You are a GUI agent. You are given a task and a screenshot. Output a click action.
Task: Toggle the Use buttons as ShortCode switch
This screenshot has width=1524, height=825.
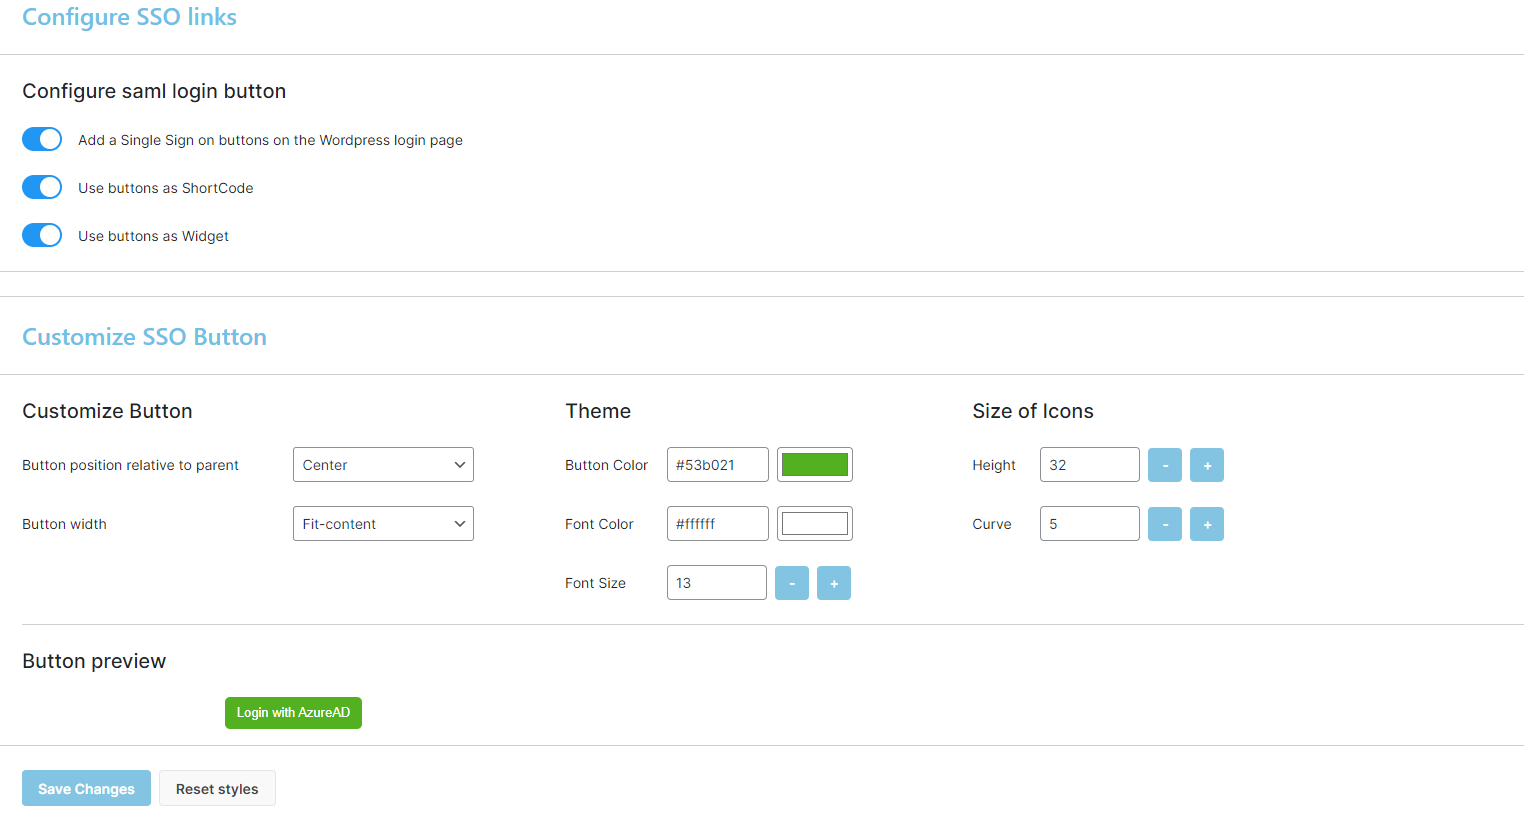point(41,187)
